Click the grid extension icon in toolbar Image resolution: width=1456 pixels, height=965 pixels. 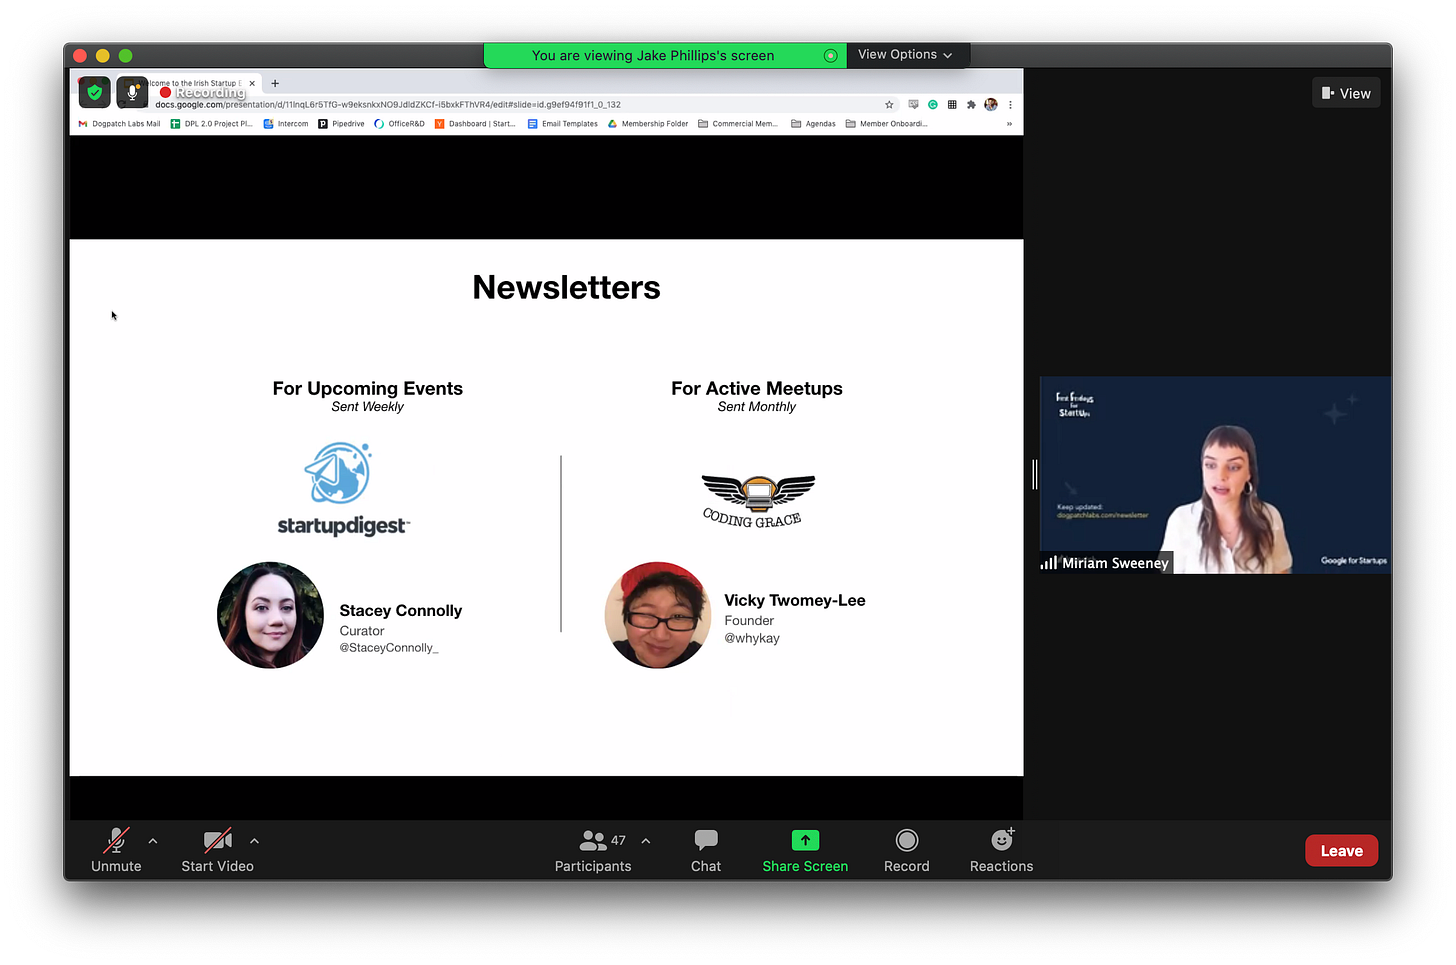[952, 104]
